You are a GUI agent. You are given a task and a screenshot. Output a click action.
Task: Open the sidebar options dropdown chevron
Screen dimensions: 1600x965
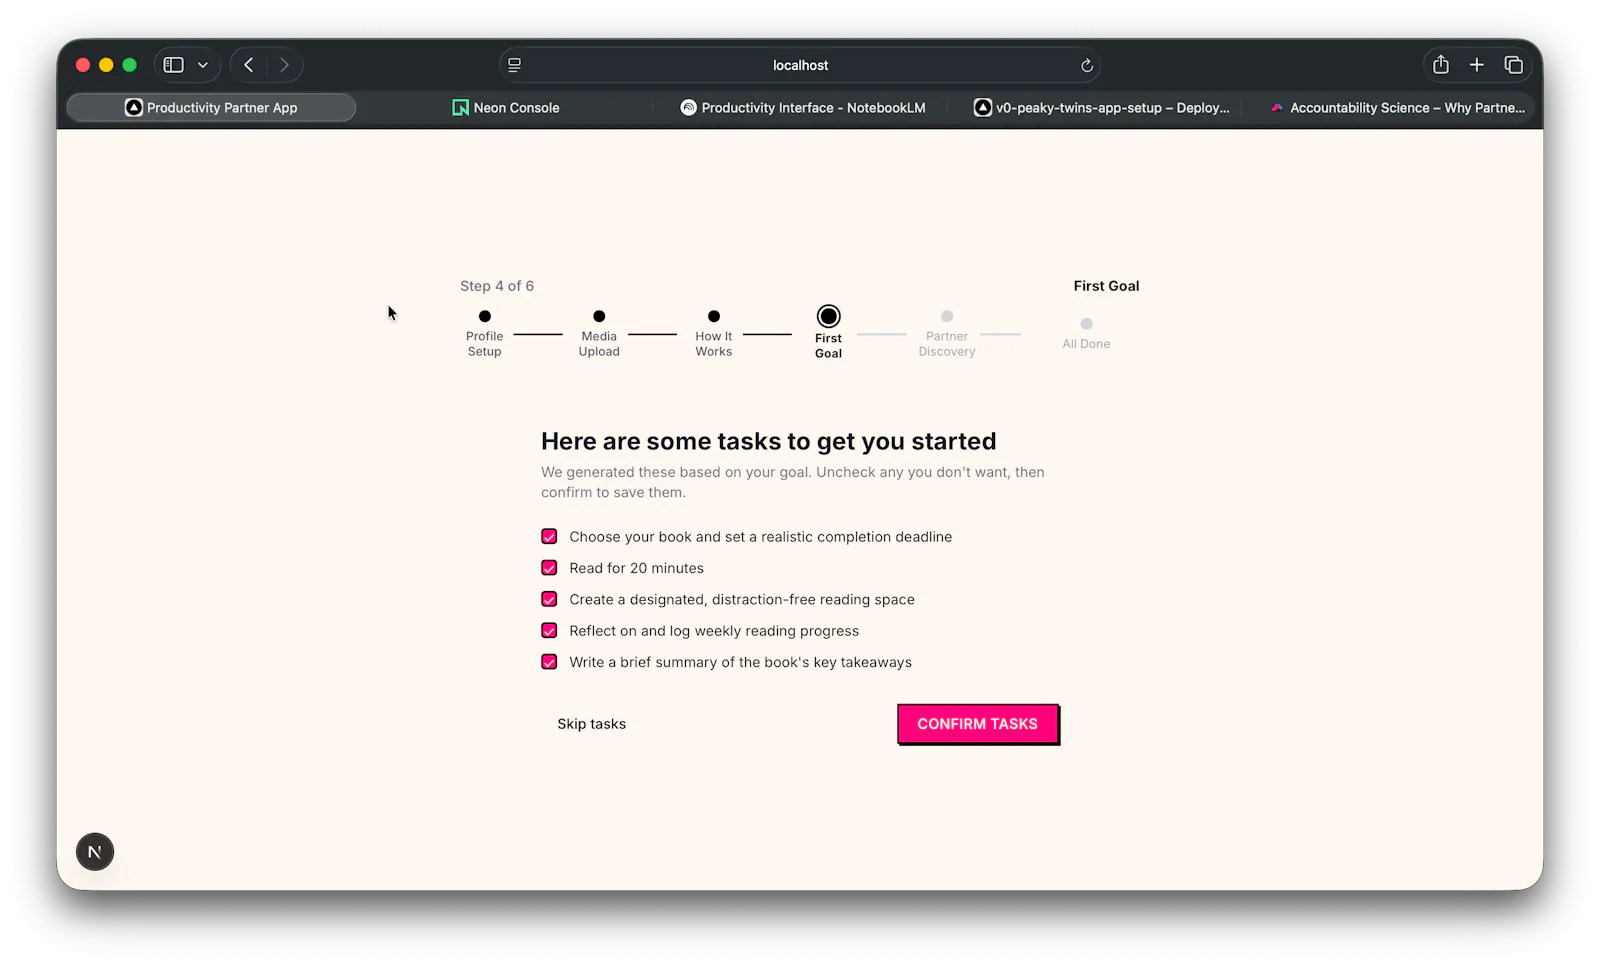pos(203,65)
